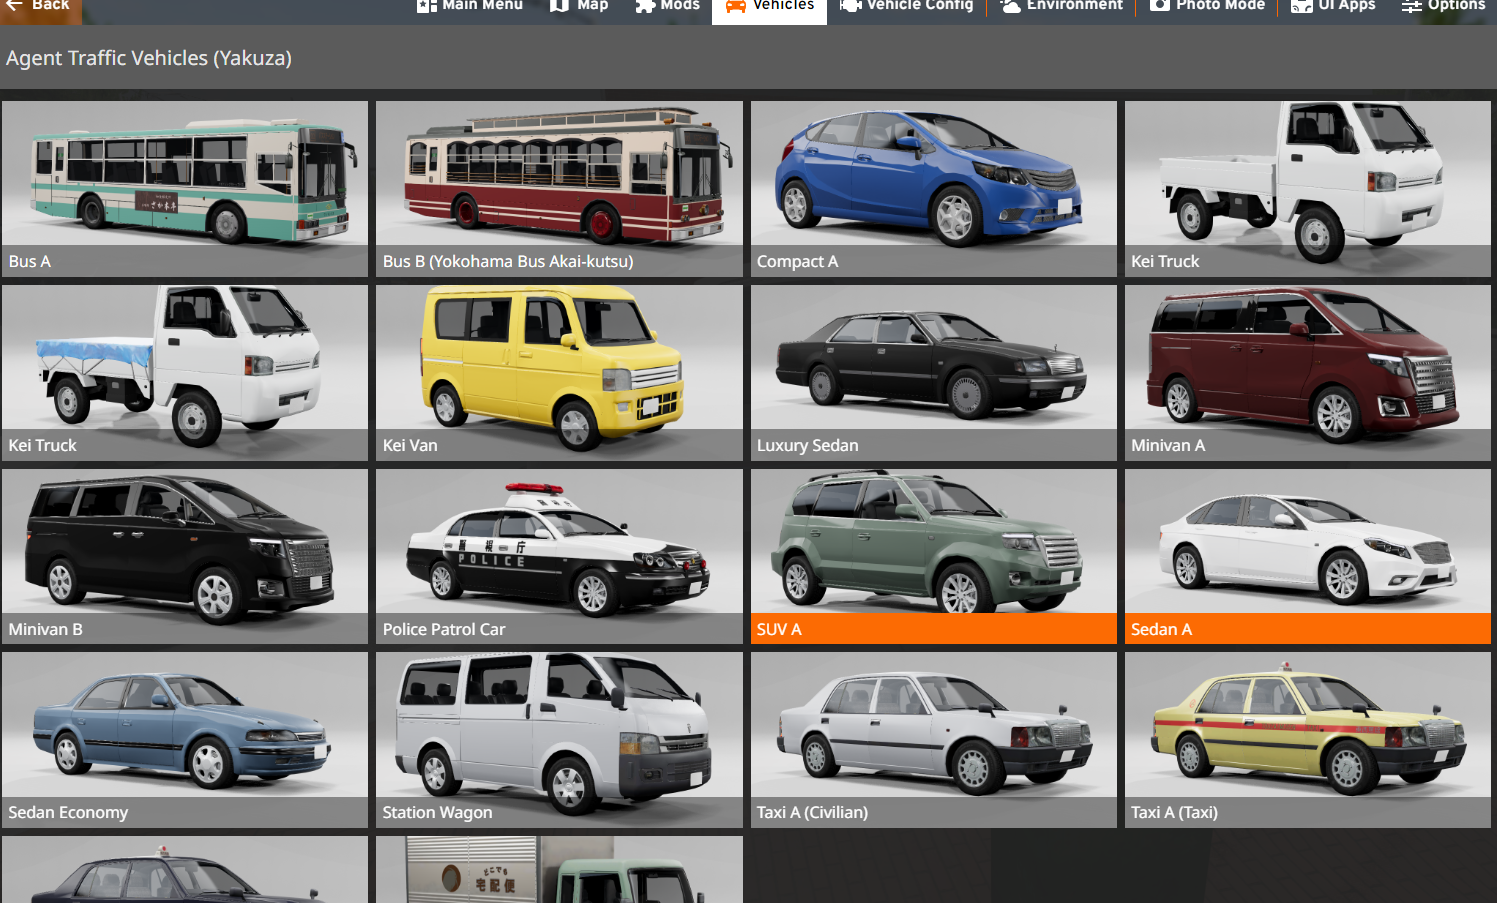Click the orange car Vehicles icon

coord(736,6)
